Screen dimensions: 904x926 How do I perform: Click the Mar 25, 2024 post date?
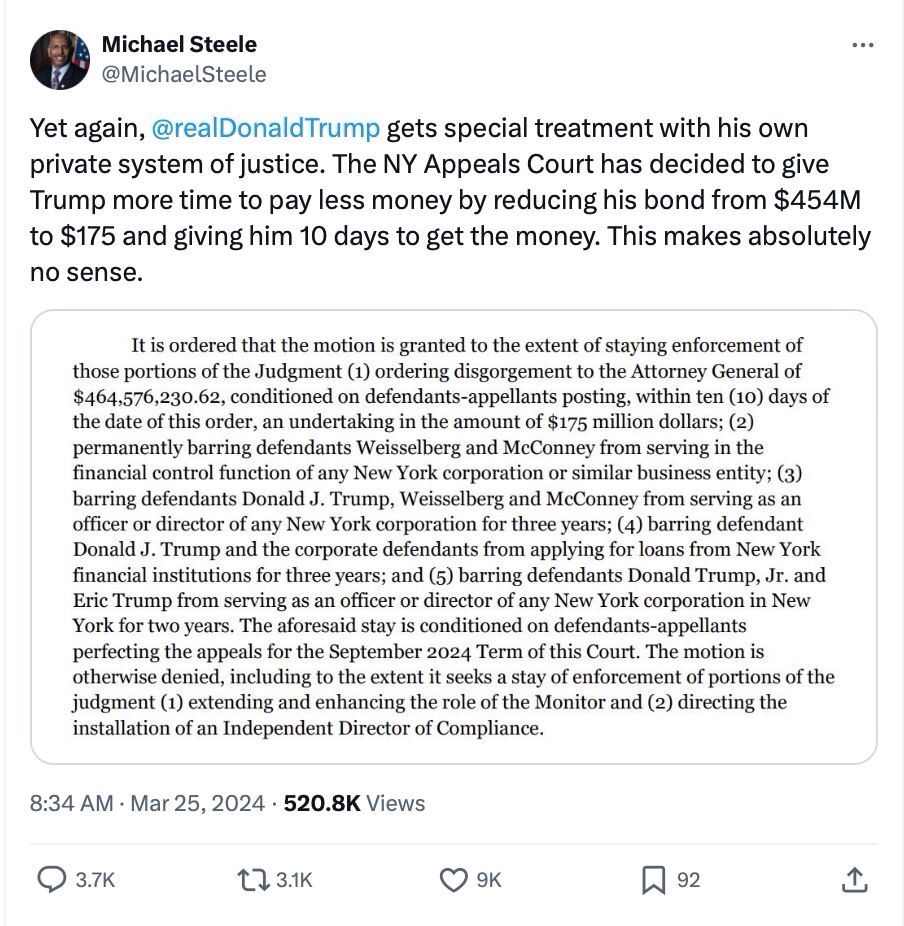pyautogui.click(x=197, y=803)
